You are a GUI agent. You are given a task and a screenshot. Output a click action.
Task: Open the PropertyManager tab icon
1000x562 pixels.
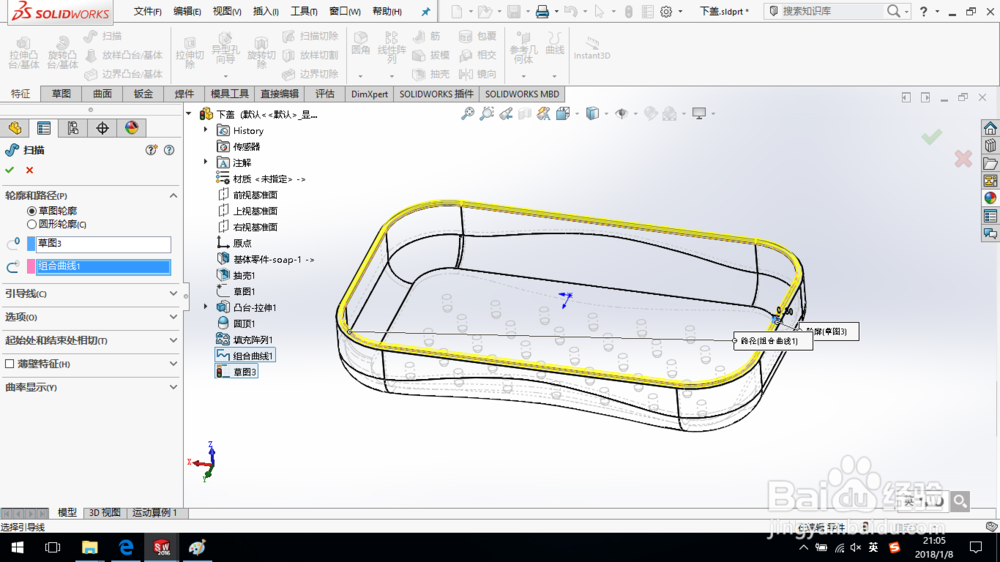point(44,128)
